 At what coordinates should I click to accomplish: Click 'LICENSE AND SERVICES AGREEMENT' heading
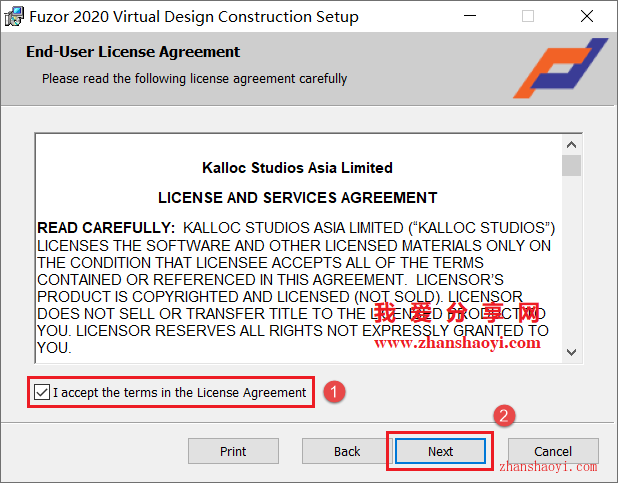(x=298, y=198)
